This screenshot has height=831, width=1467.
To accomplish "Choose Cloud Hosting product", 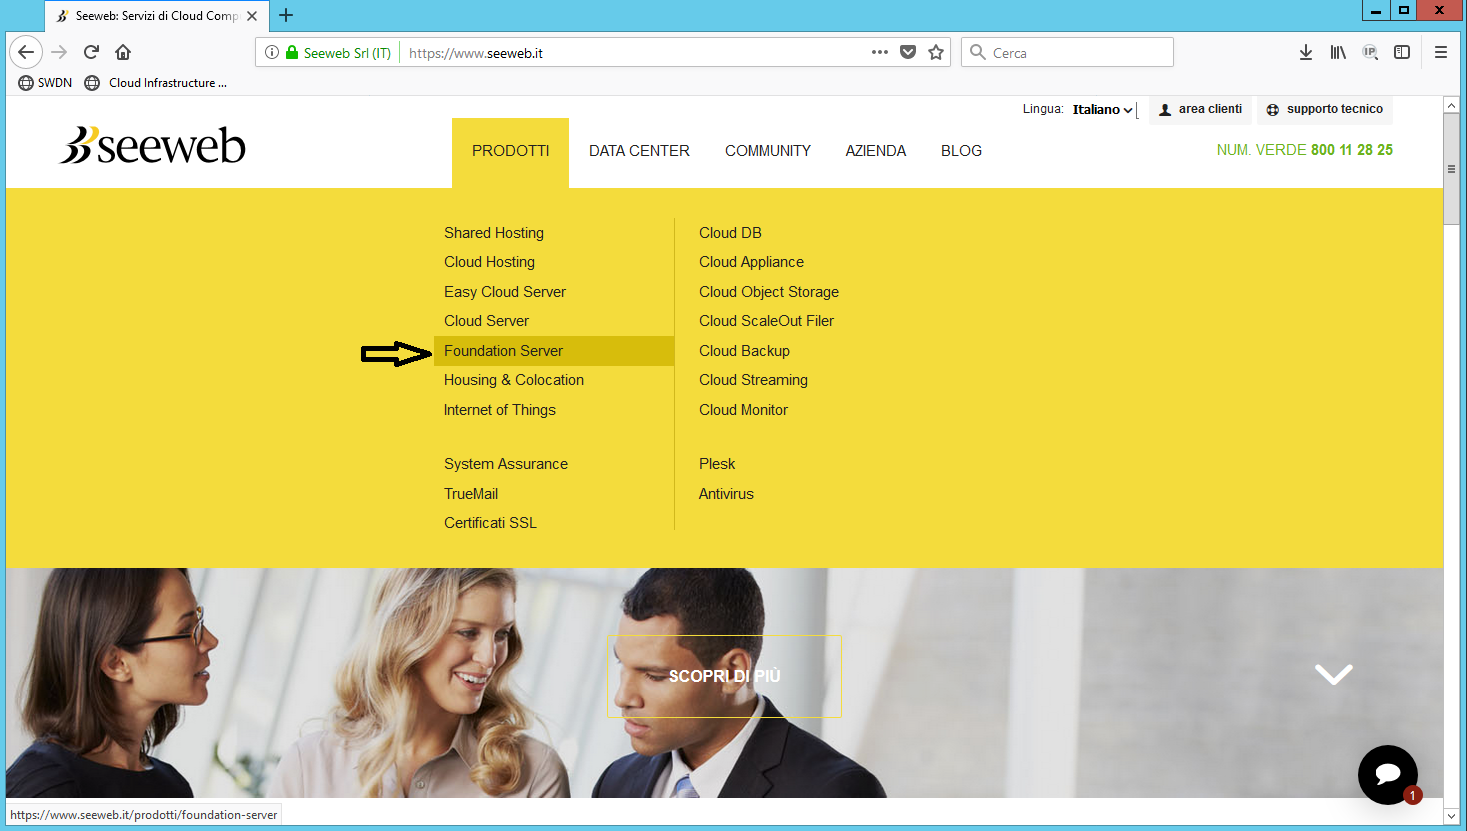I will point(489,262).
